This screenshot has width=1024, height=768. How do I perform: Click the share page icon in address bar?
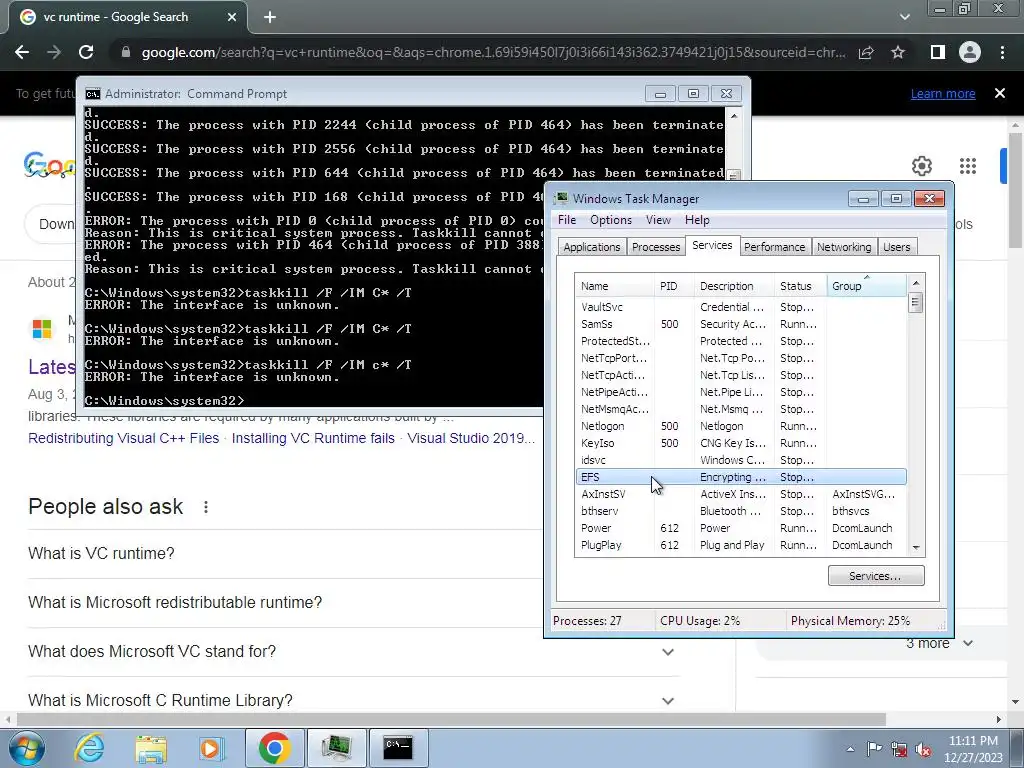[866, 52]
